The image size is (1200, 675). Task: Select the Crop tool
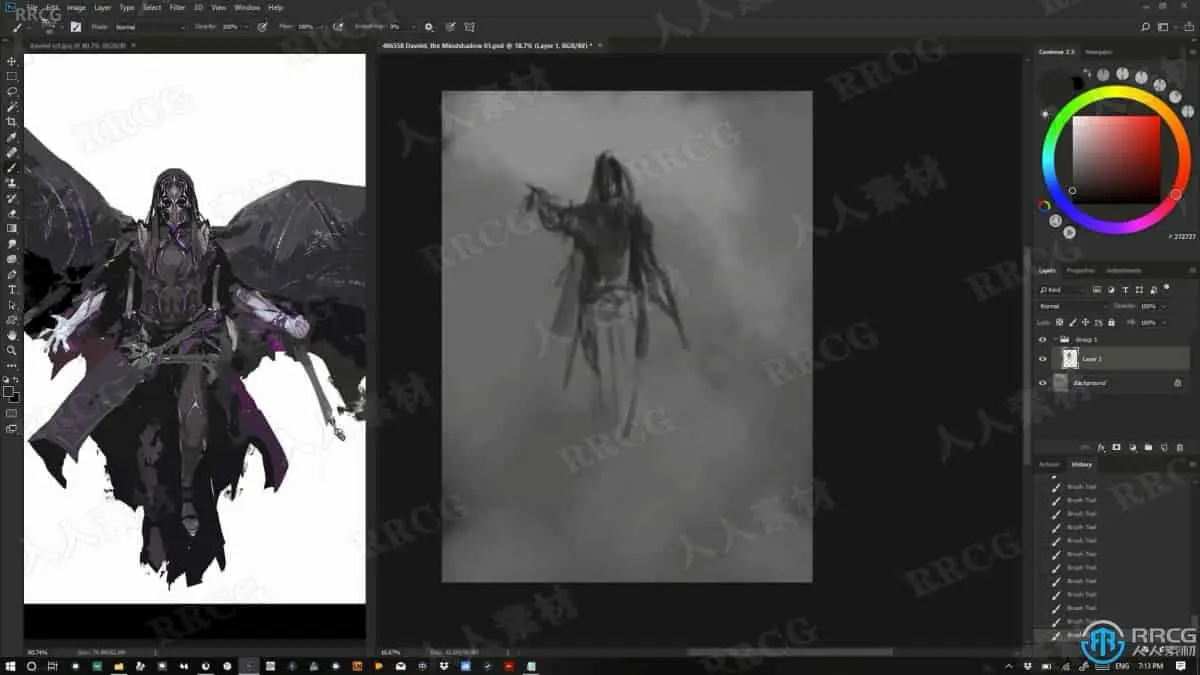pyautogui.click(x=12, y=122)
